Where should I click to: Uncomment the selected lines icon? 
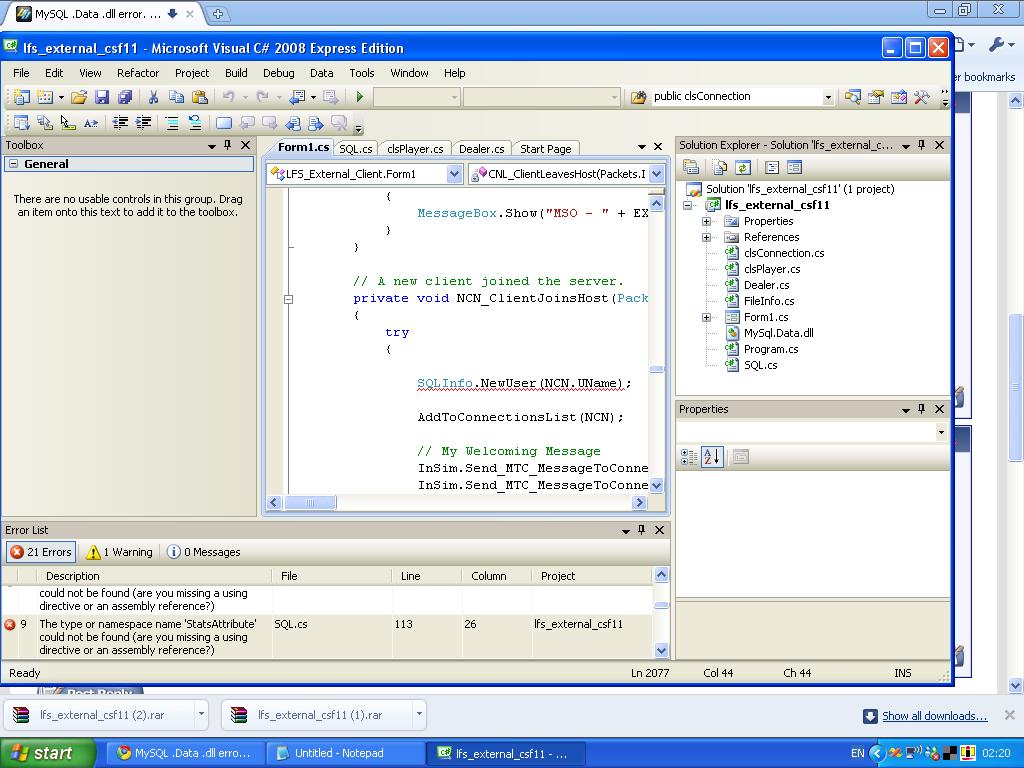[195, 122]
